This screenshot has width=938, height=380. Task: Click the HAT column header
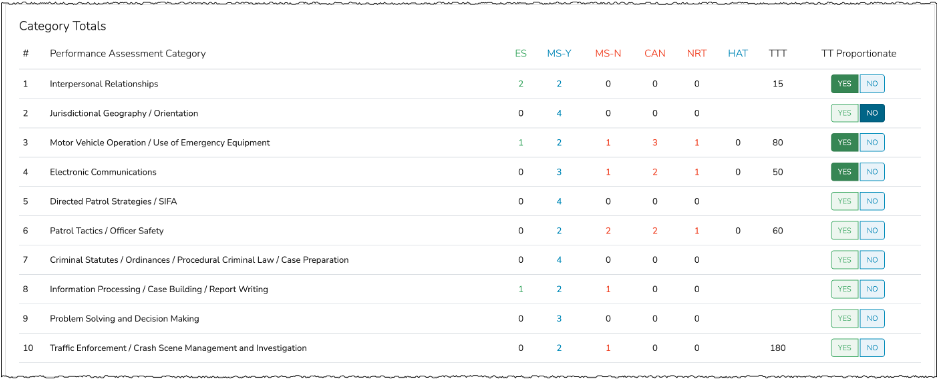click(738, 53)
